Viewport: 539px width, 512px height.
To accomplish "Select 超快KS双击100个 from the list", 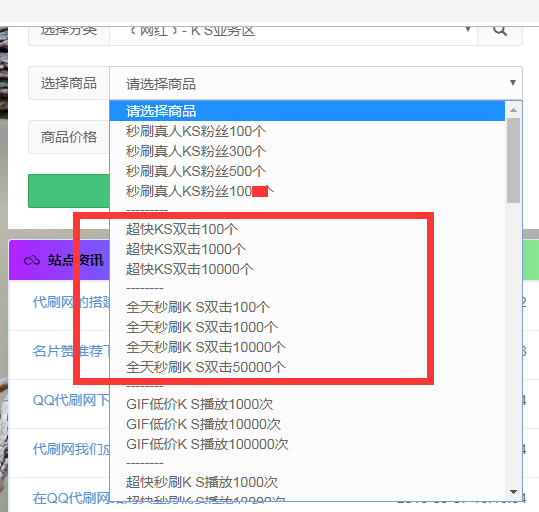I will pos(307,229).
